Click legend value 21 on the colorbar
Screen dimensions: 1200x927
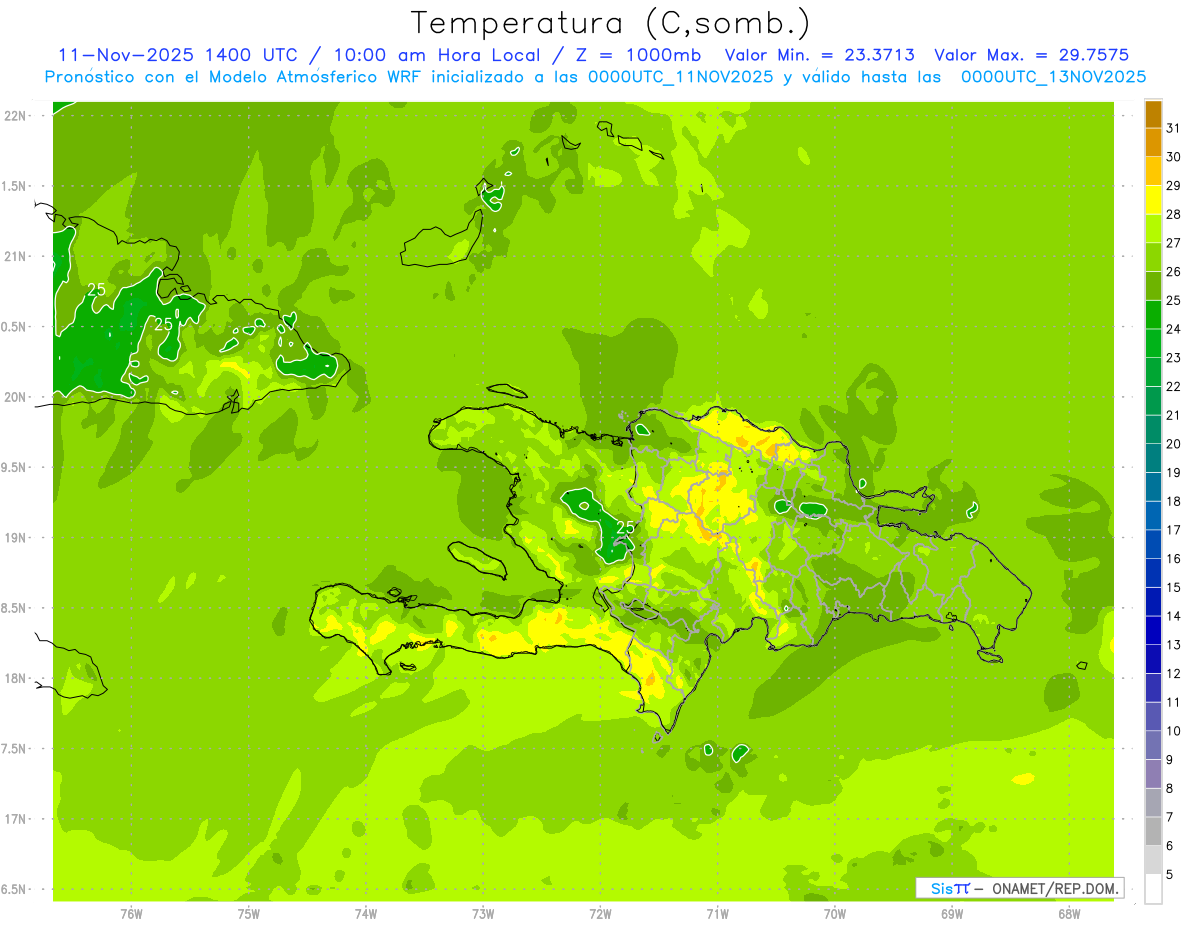1173,415
